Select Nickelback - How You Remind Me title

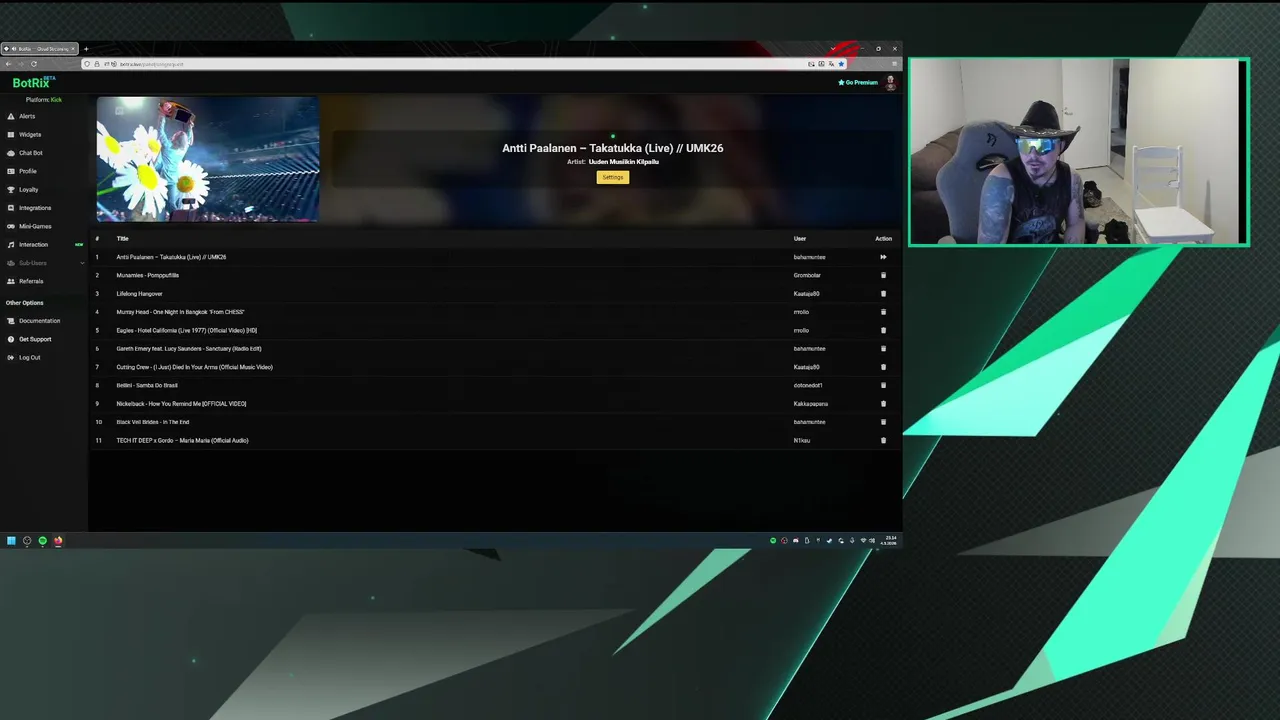pyautogui.click(x=181, y=404)
